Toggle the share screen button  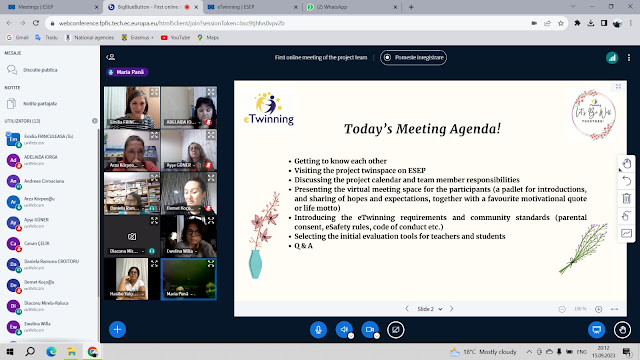(x=396, y=330)
